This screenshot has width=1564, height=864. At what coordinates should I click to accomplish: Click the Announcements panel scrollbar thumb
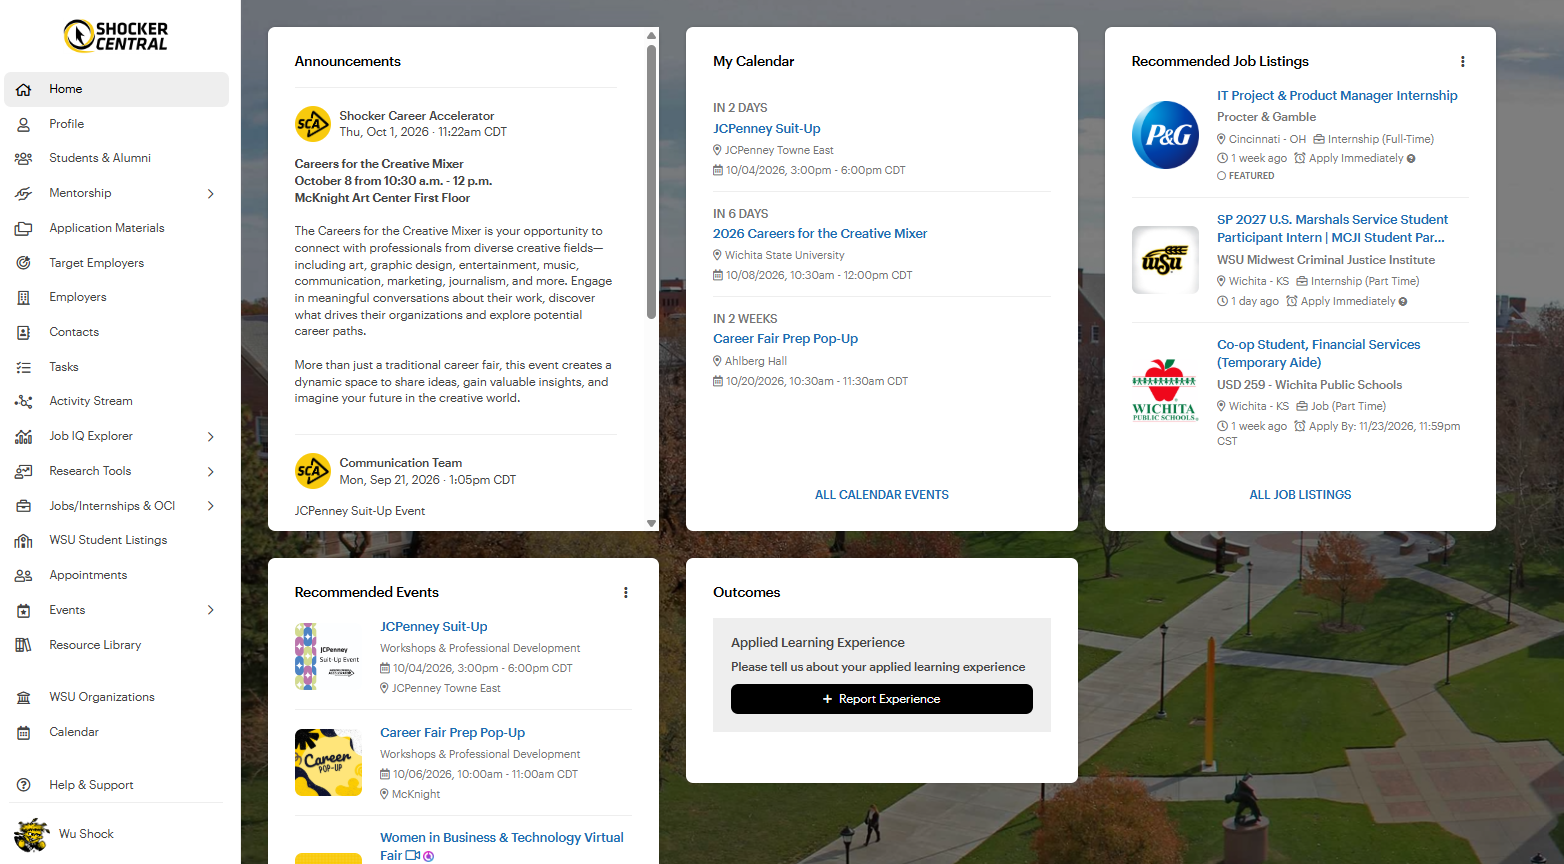651,180
